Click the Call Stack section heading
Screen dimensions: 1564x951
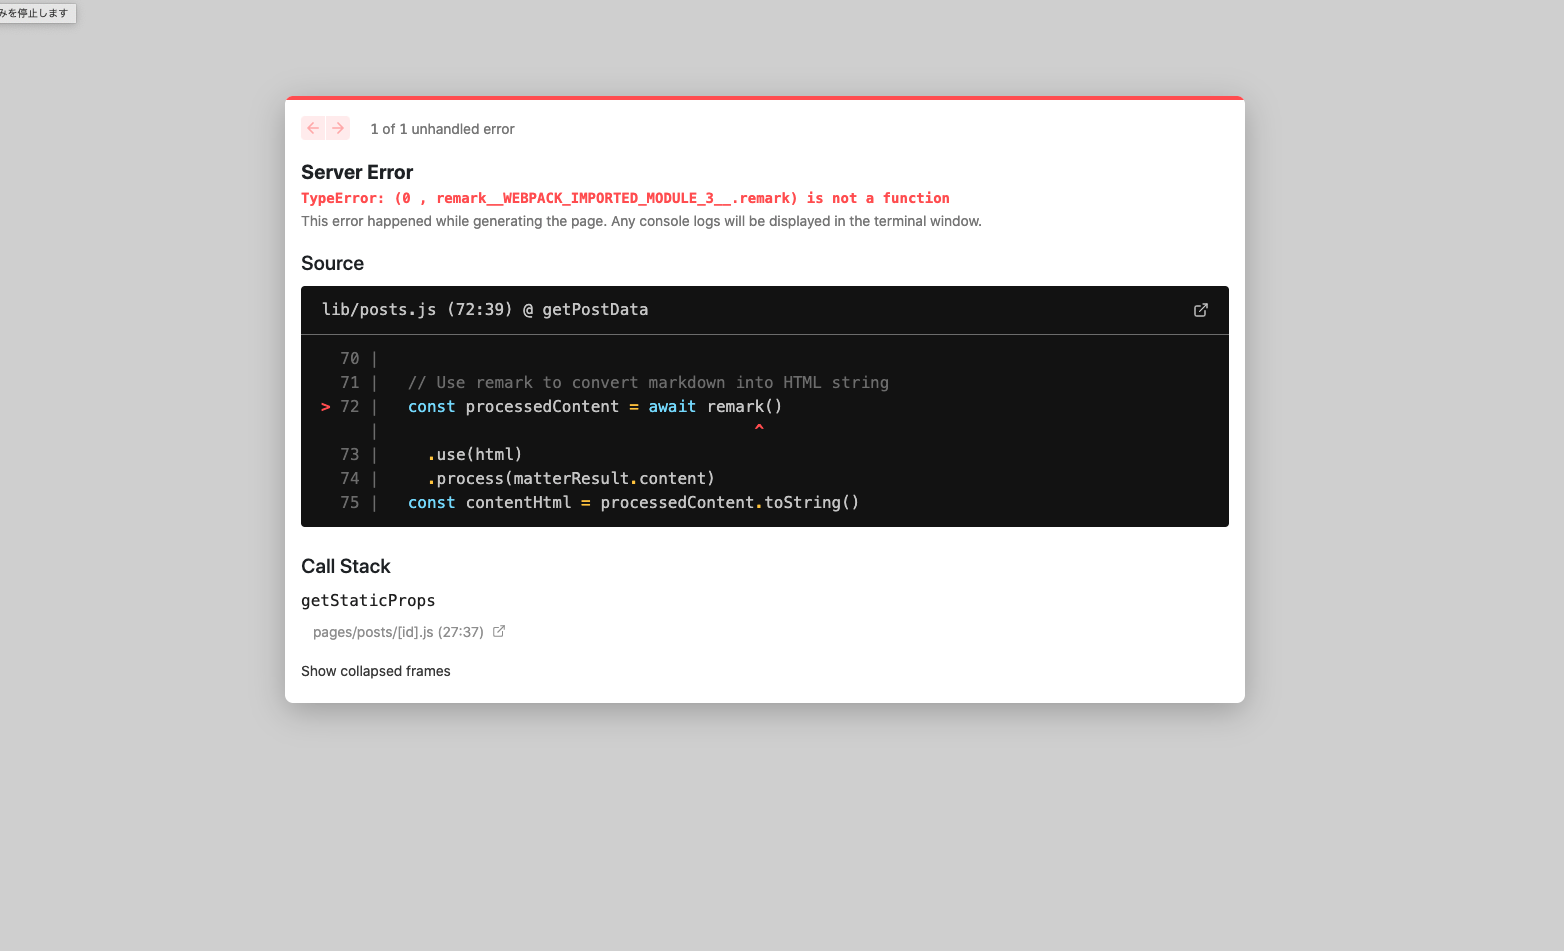pyautogui.click(x=346, y=566)
